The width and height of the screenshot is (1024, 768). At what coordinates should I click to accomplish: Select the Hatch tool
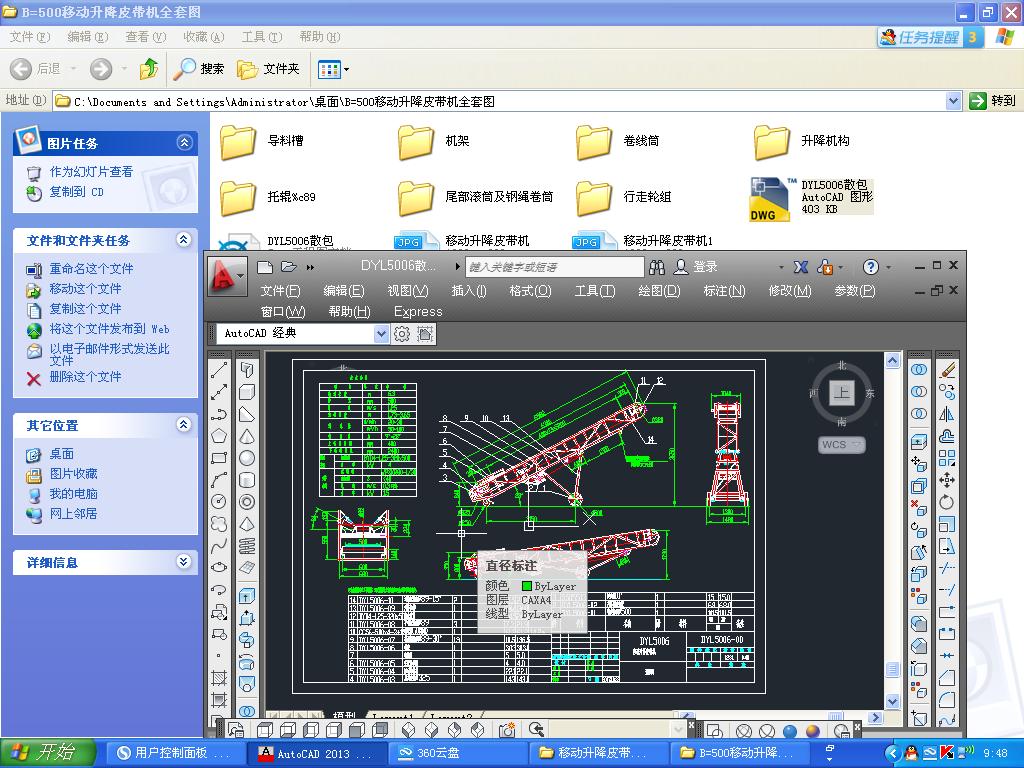coord(219,678)
